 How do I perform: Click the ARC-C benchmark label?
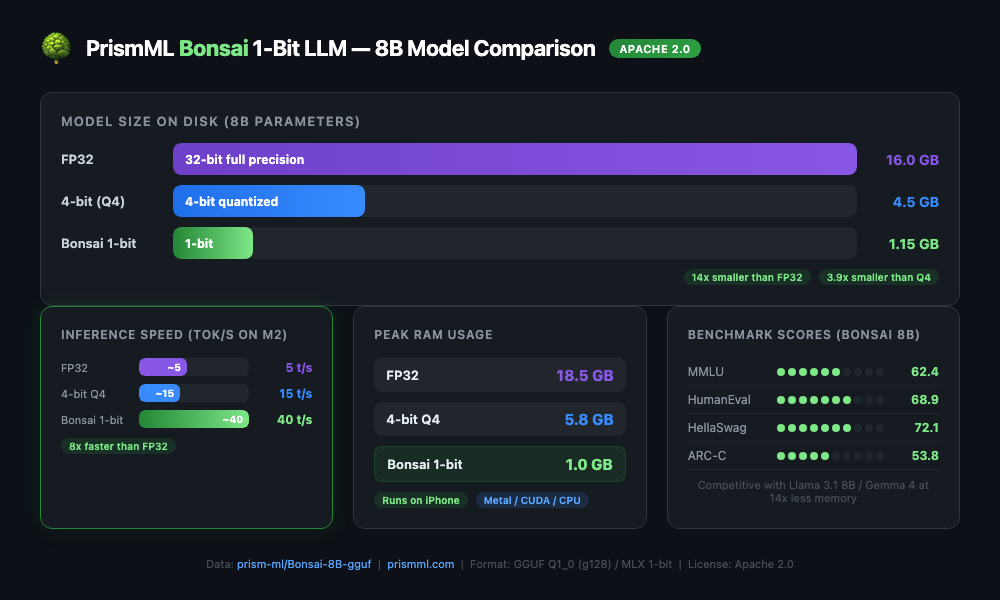[707, 456]
